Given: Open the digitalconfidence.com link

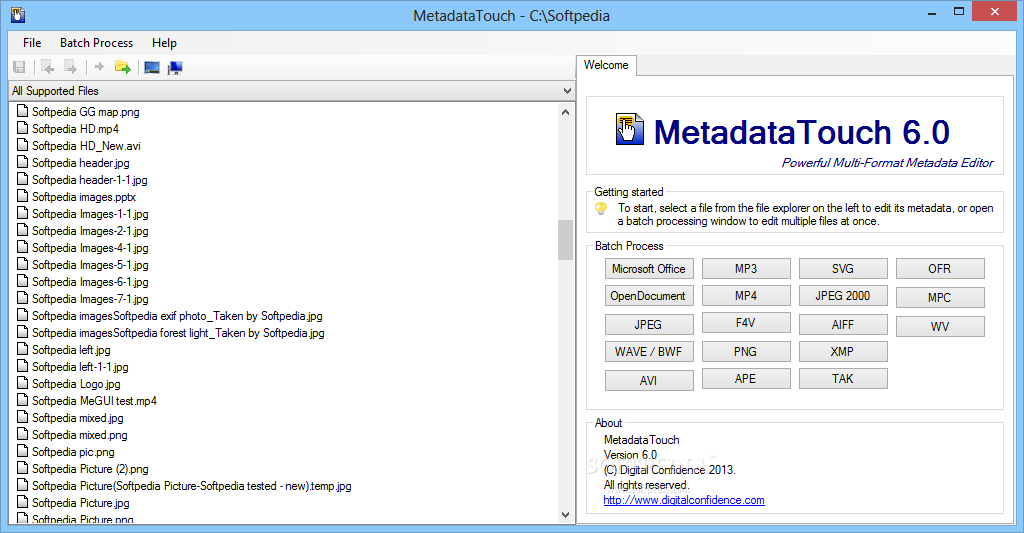Looking at the screenshot, I should click(x=684, y=500).
